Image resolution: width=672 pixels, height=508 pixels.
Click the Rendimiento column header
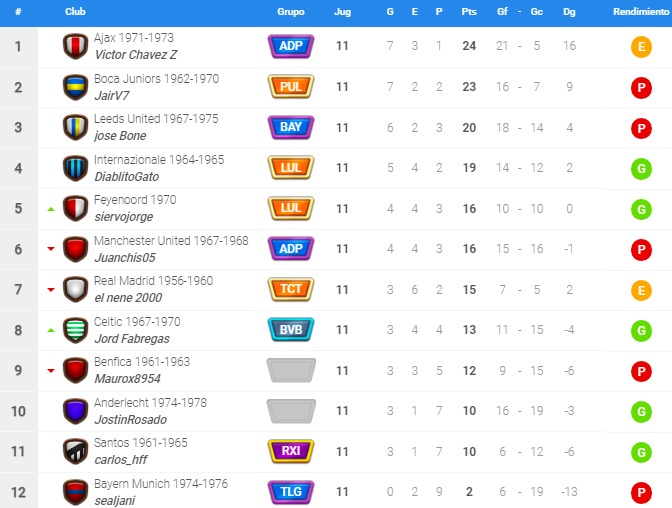tap(641, 12)
